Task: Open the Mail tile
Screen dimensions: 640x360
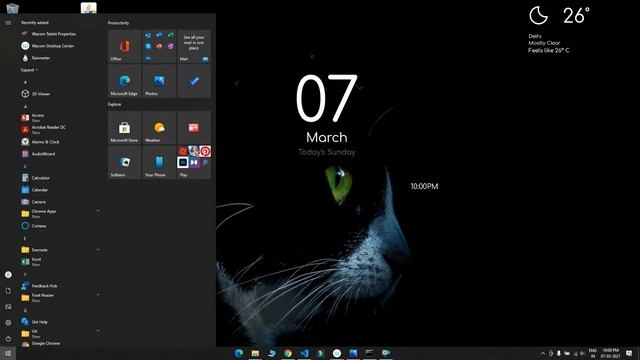Action: [194, 46]
